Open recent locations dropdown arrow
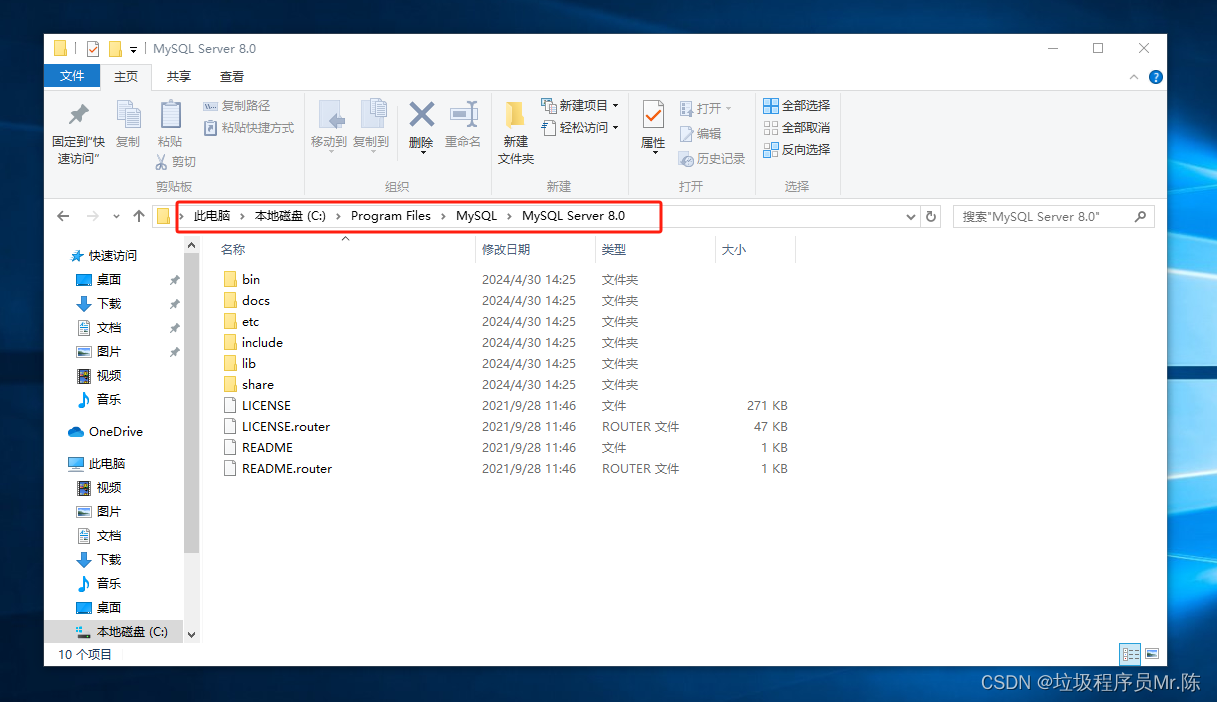Screen dimensions: 1217x702 tap(115, 216)
